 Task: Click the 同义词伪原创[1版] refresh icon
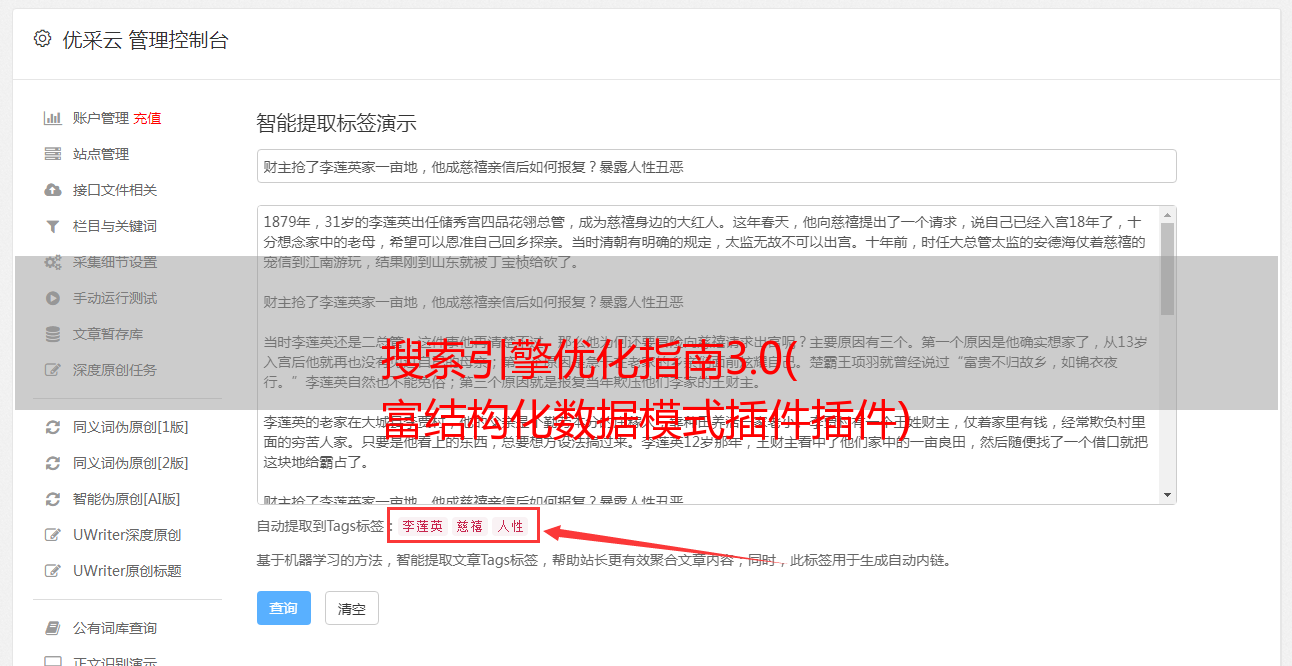tap(53, 427)
